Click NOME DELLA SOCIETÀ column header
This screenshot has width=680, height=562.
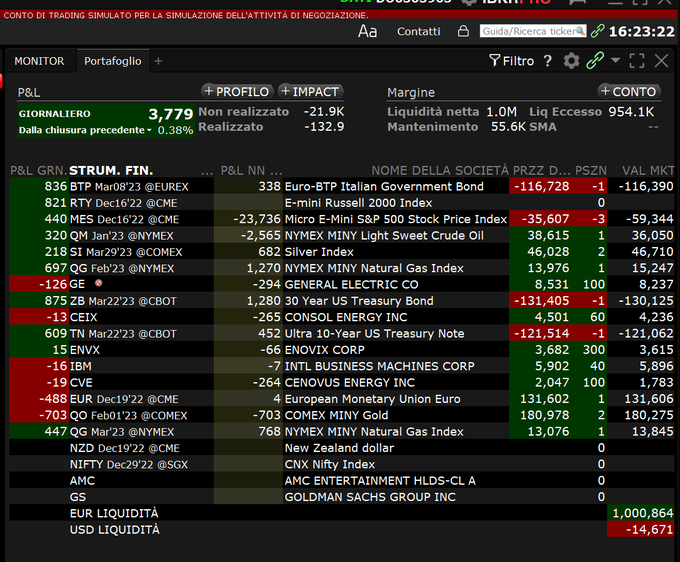coord(440,170)
